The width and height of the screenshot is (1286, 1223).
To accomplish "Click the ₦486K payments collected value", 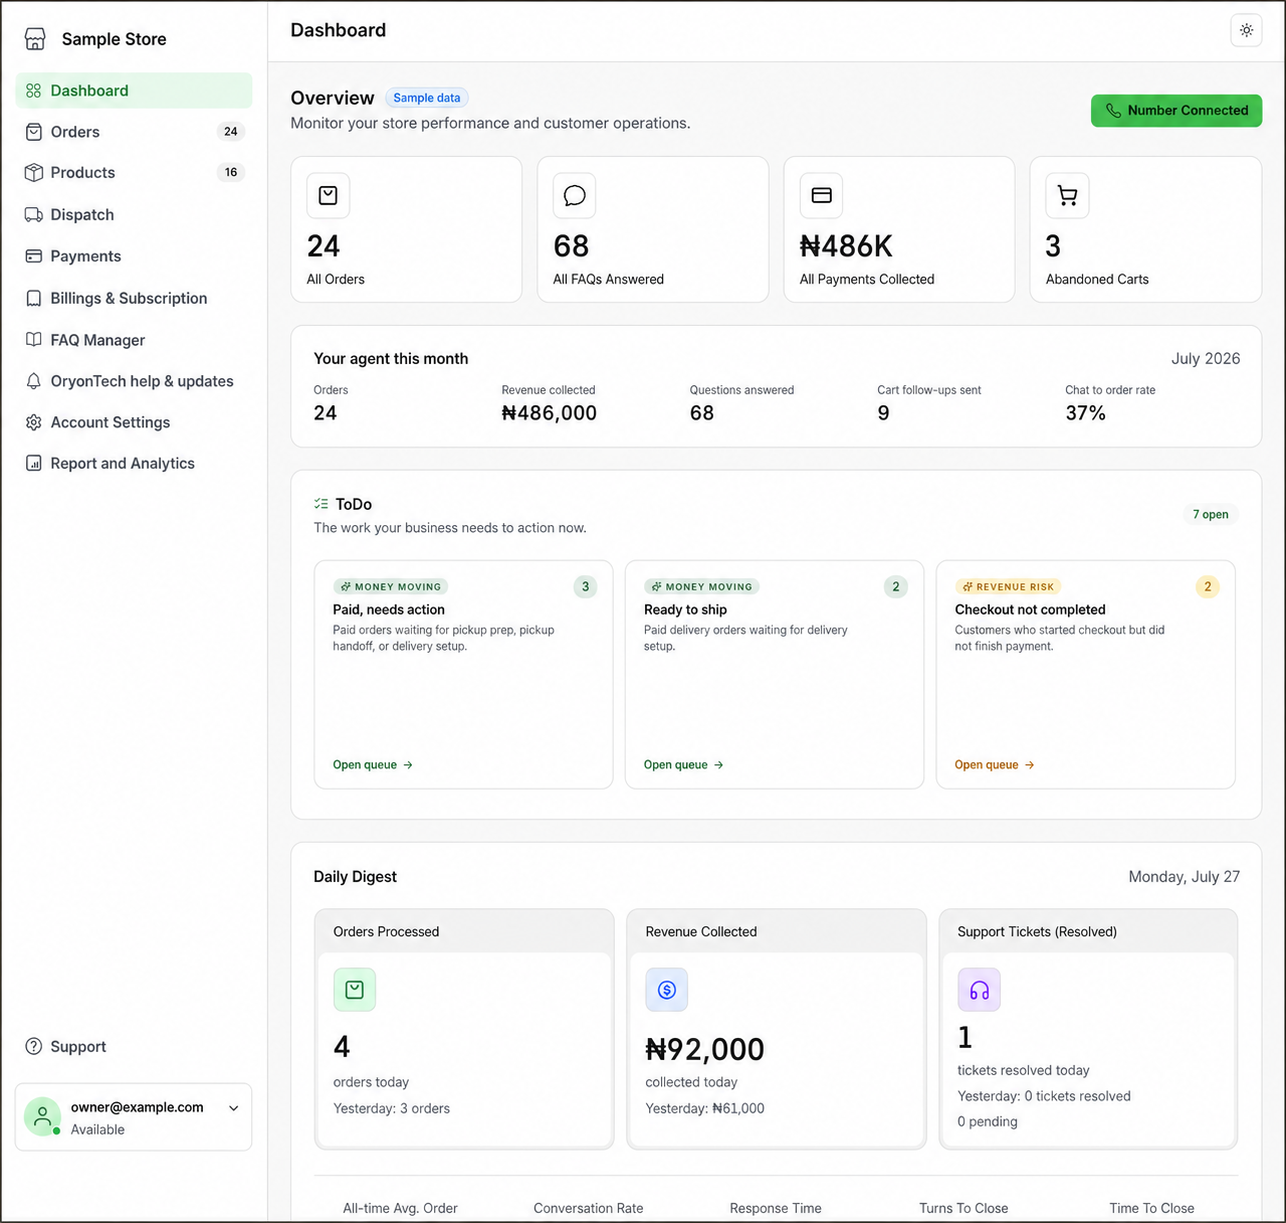I will (x=846, y=246).
